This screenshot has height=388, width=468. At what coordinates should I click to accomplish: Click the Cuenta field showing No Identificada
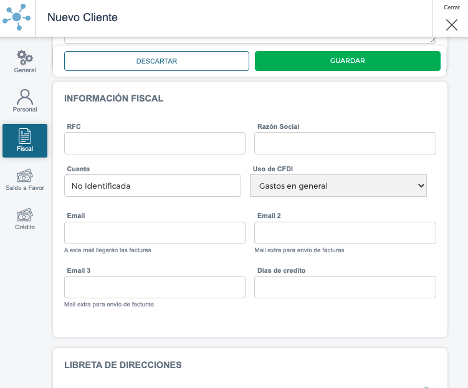152,186
